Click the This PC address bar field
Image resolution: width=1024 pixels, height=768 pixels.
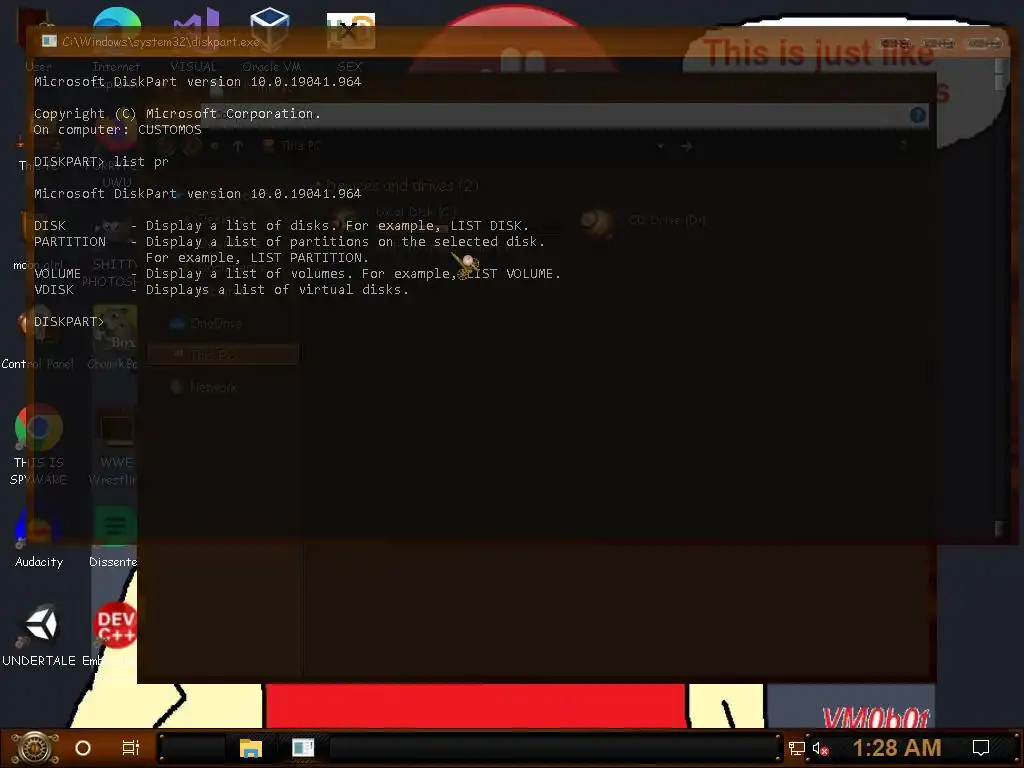point(457,146)
